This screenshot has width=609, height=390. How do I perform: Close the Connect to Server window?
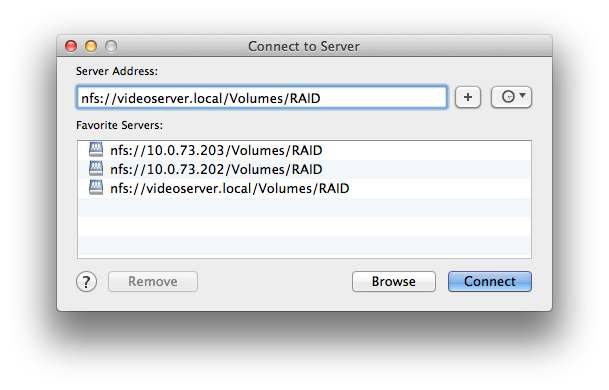point(71,46)
